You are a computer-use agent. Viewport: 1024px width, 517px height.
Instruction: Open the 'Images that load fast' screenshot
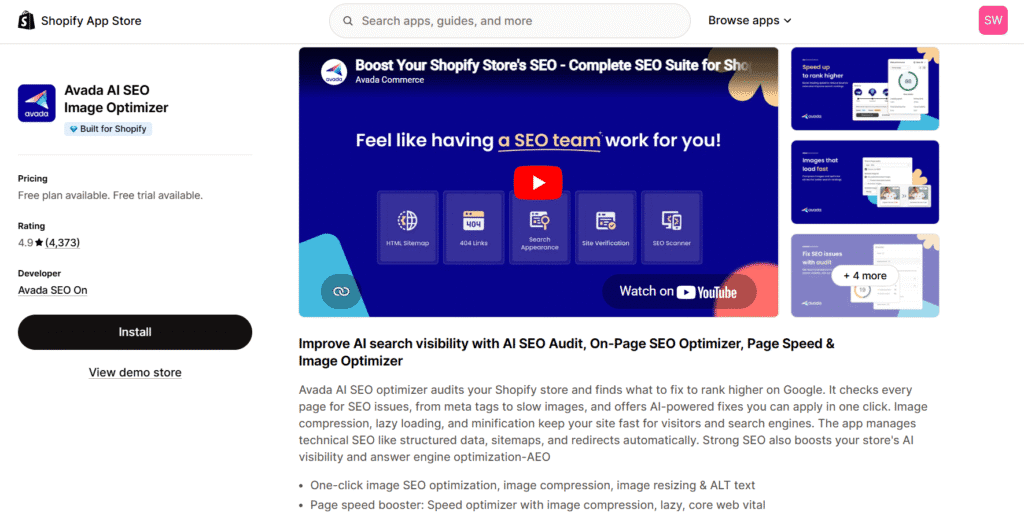point(865,182)
